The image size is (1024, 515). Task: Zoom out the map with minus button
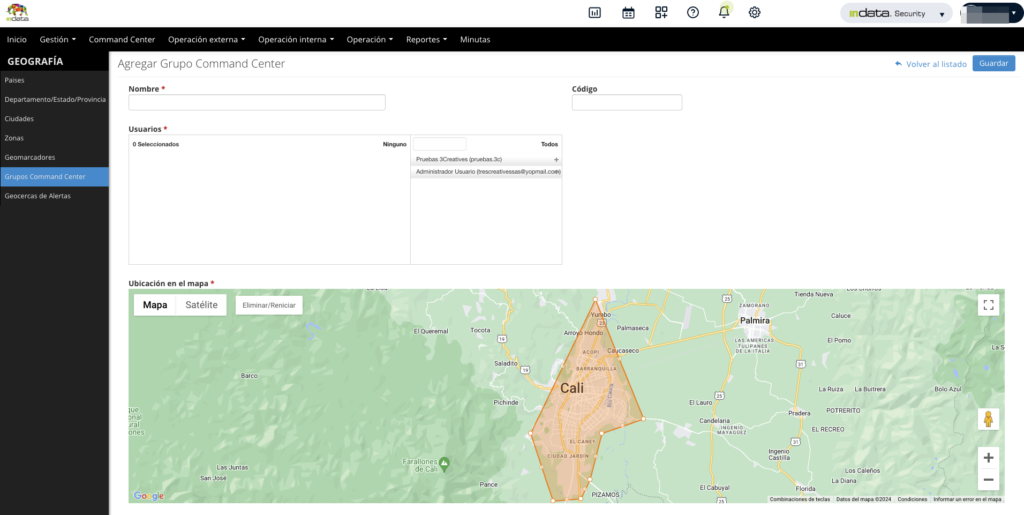[988, 480]
